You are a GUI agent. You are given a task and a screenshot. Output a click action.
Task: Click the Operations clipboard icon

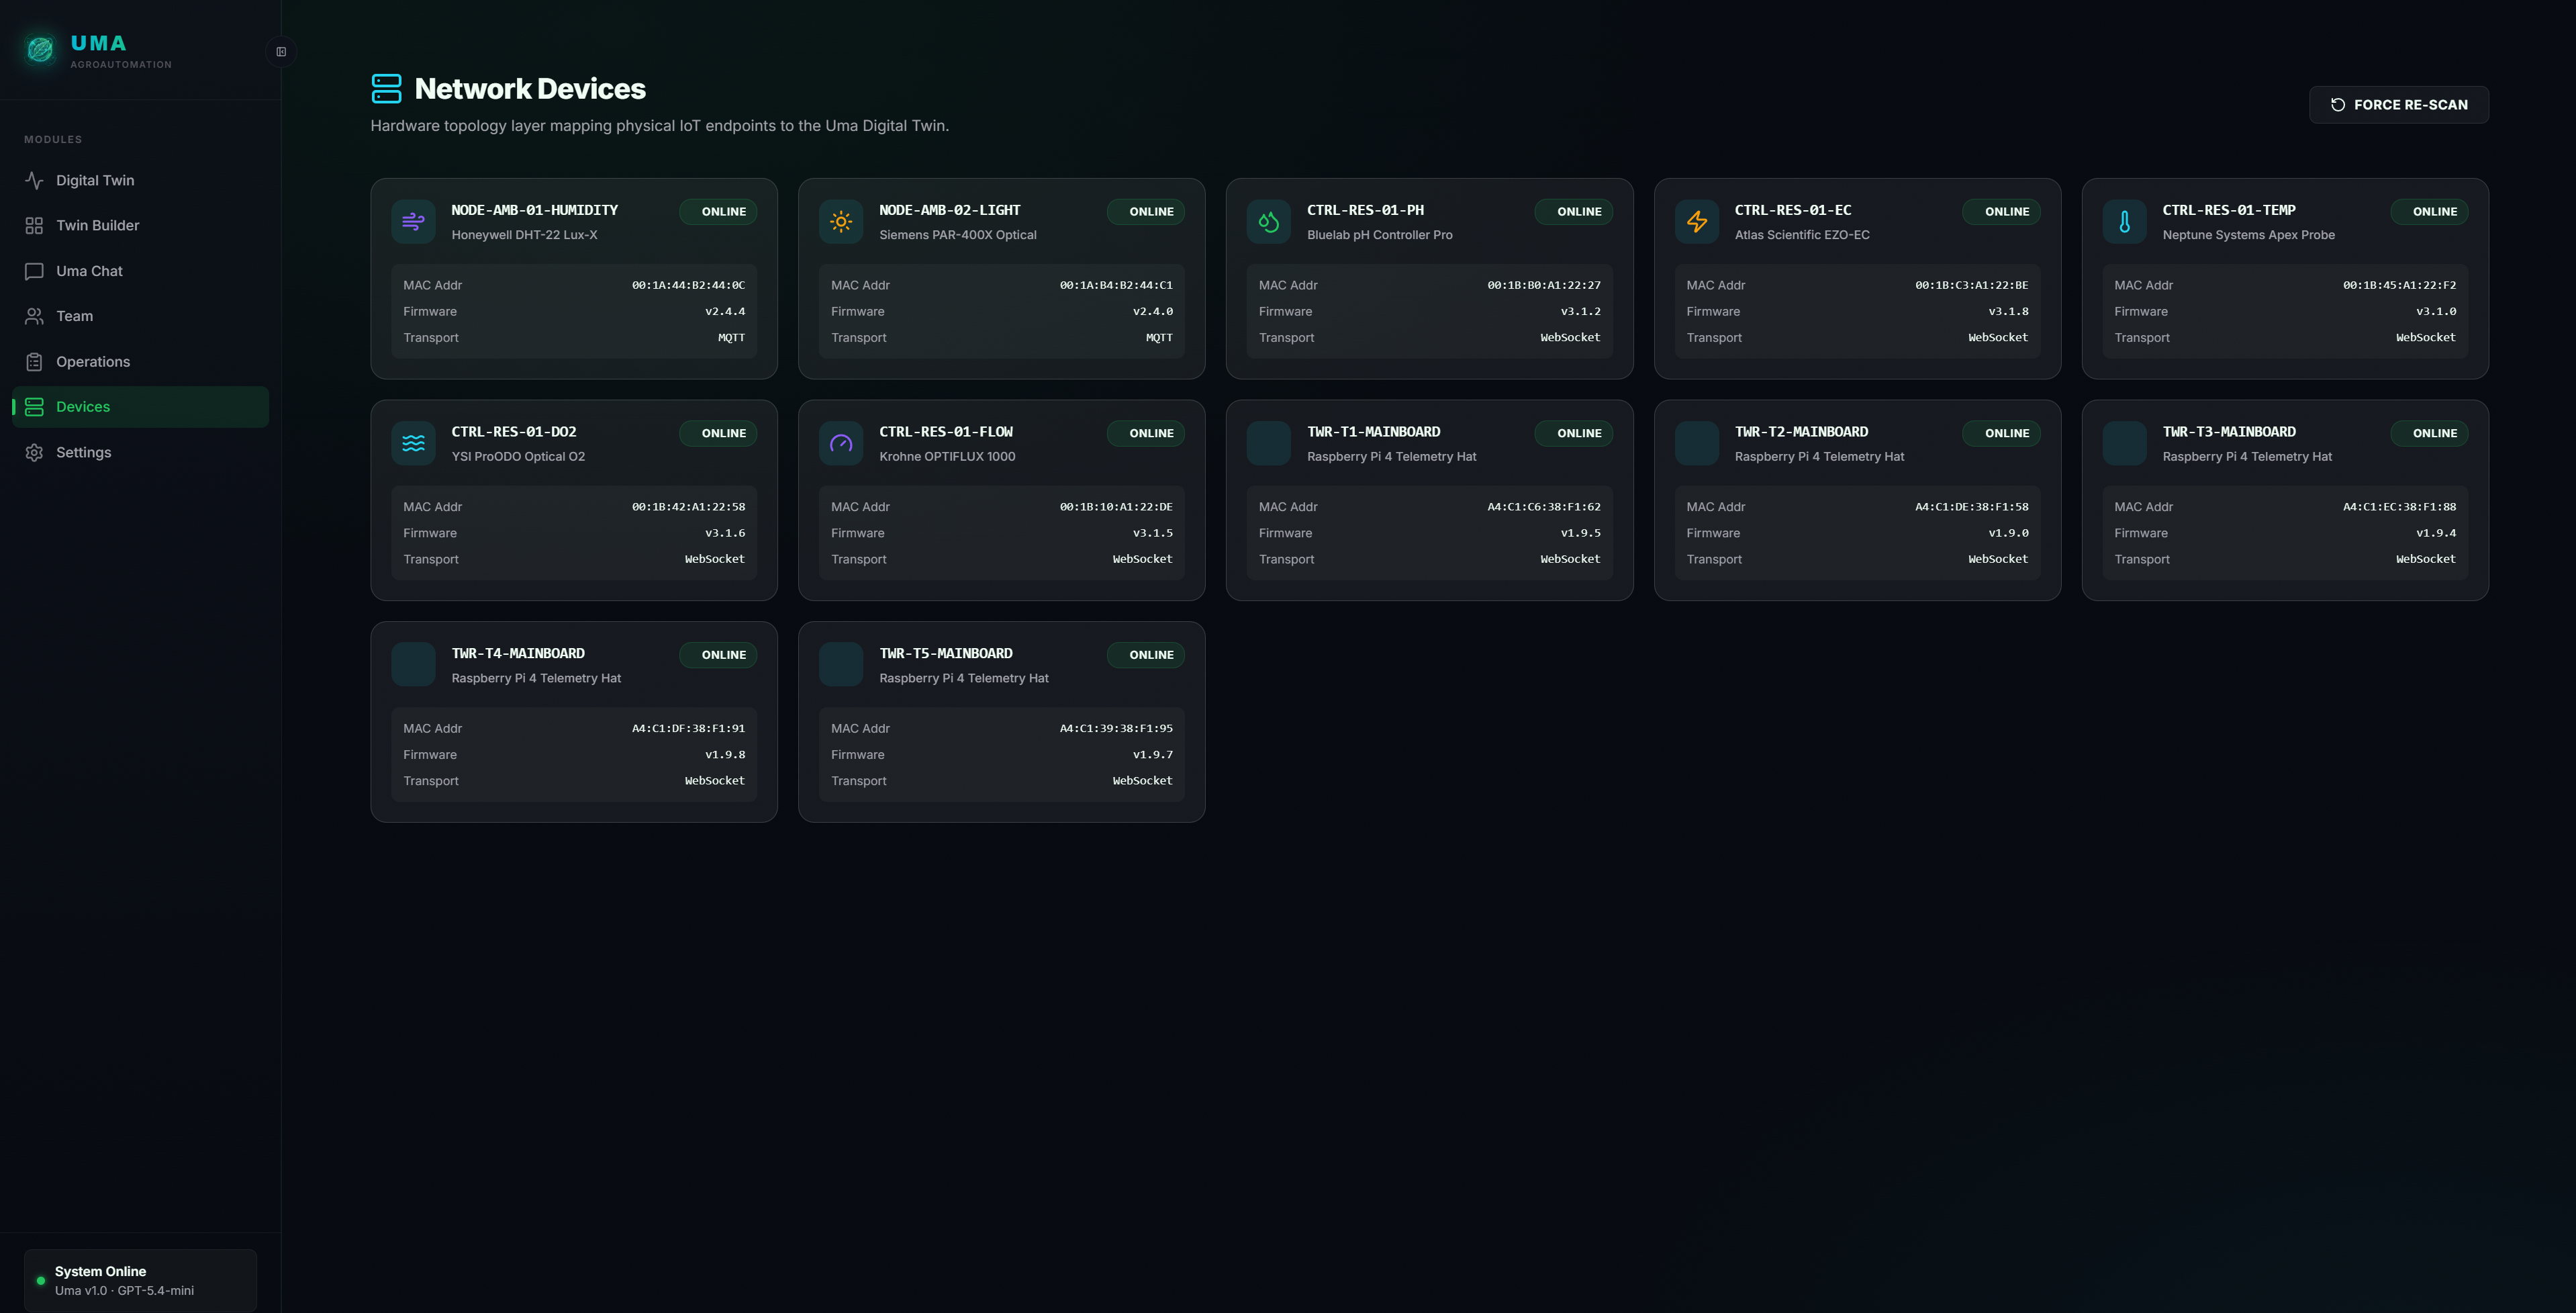(x=34, y=362)
